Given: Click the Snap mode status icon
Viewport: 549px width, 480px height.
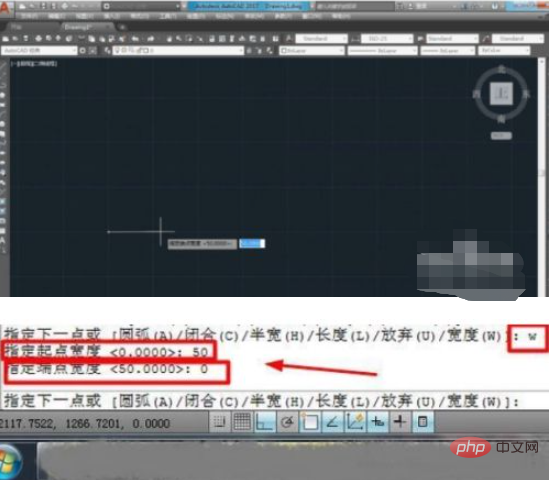Looking at the screenshot, I should click(x=220, y=422).
